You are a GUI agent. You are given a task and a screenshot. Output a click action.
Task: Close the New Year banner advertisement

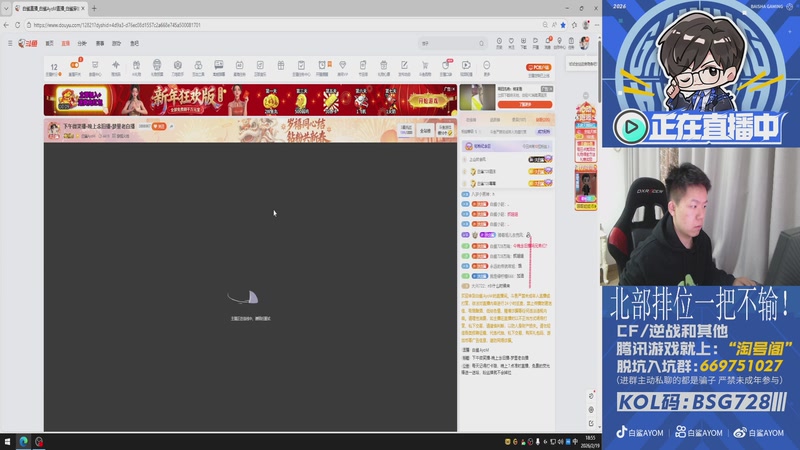coord(453,89)
